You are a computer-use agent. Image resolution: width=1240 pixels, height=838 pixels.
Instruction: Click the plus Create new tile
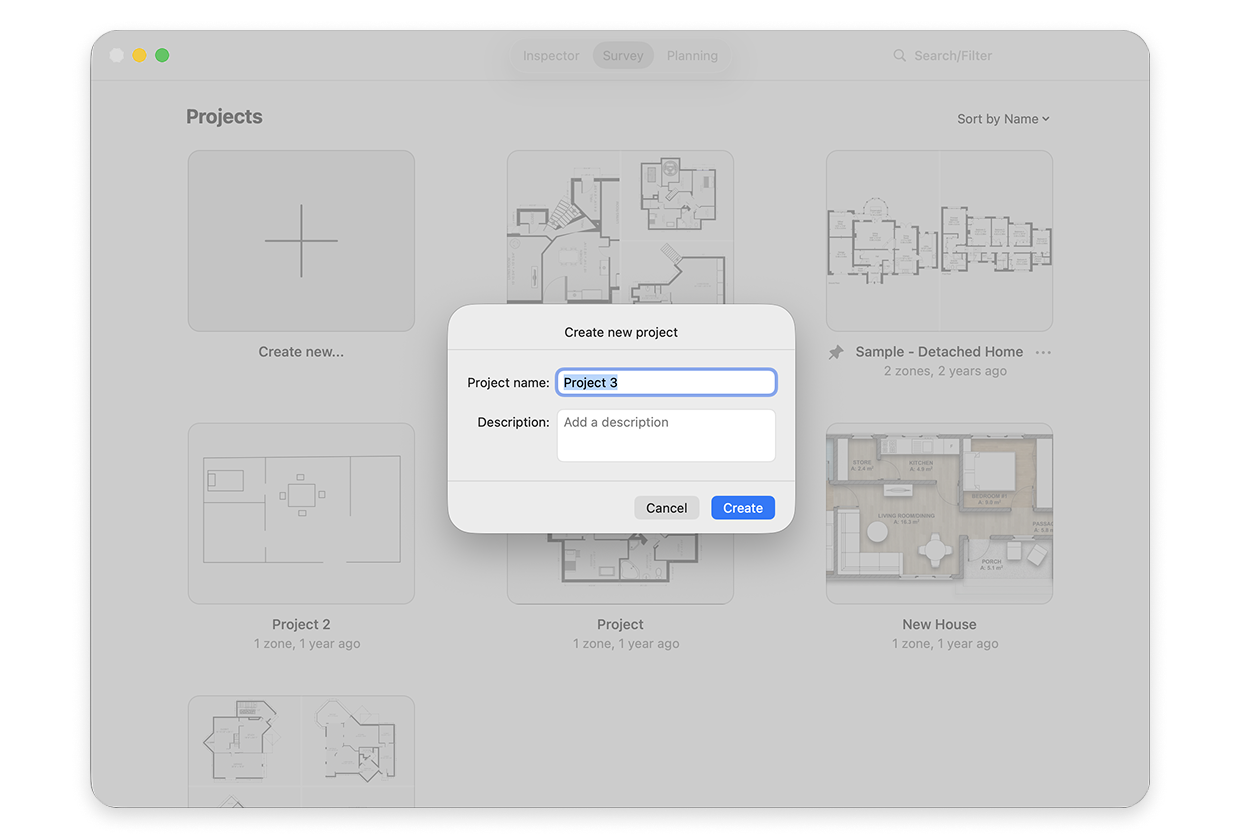pyautogui.click(x=301, y=241)
